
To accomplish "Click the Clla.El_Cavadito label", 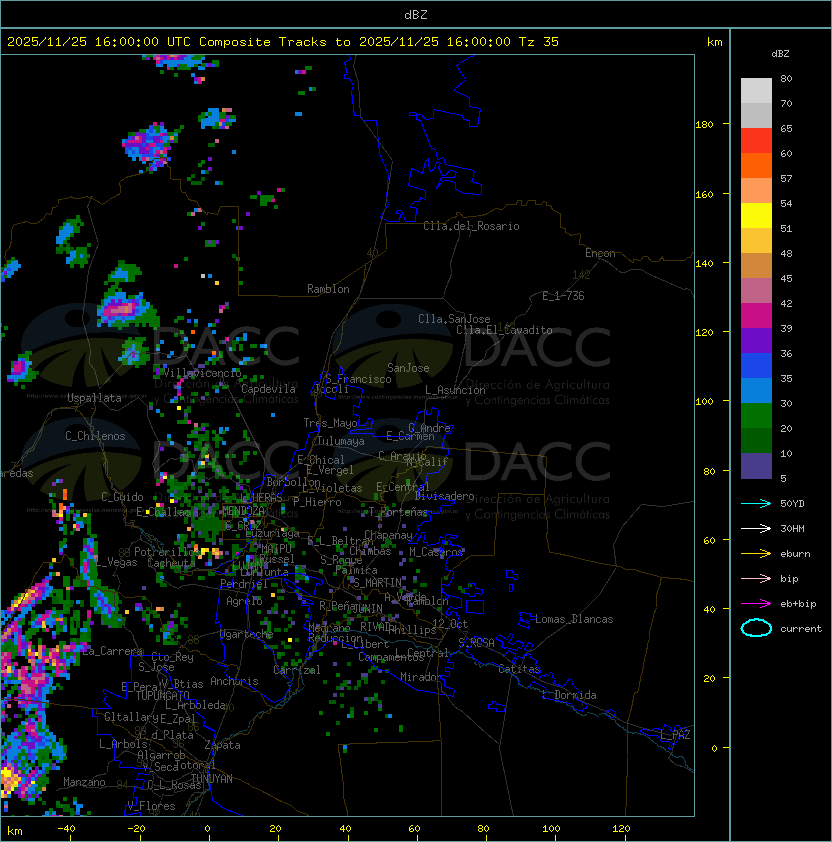I will click(504, 330).
